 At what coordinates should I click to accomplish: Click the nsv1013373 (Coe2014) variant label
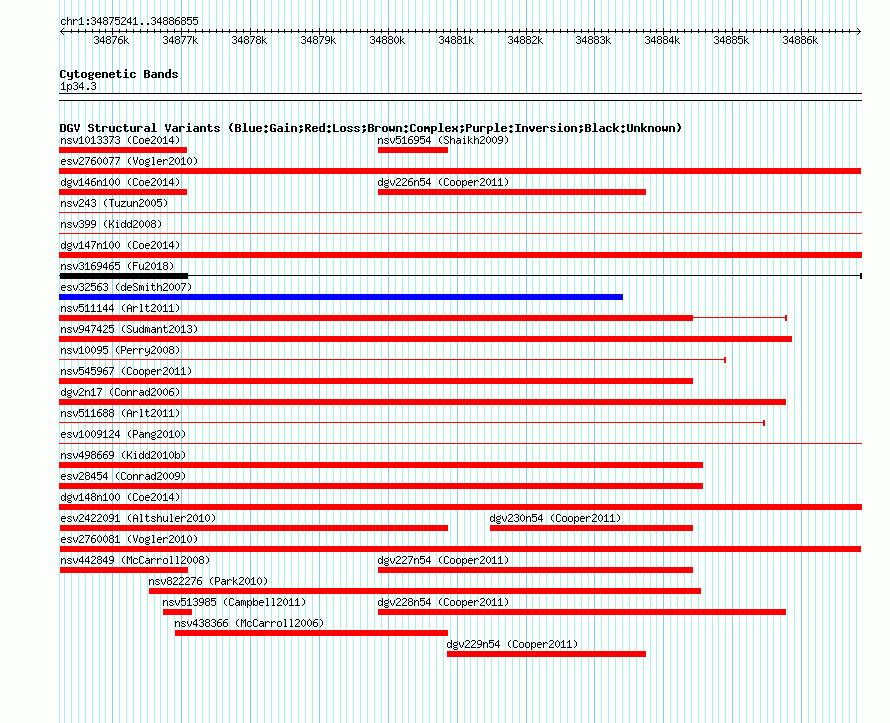click(x=120, y=140)
